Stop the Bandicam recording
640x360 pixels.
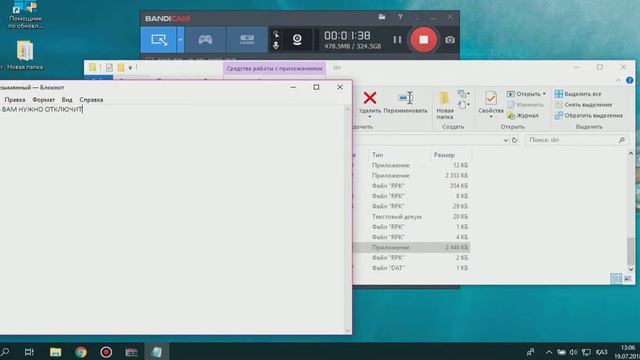424,40
